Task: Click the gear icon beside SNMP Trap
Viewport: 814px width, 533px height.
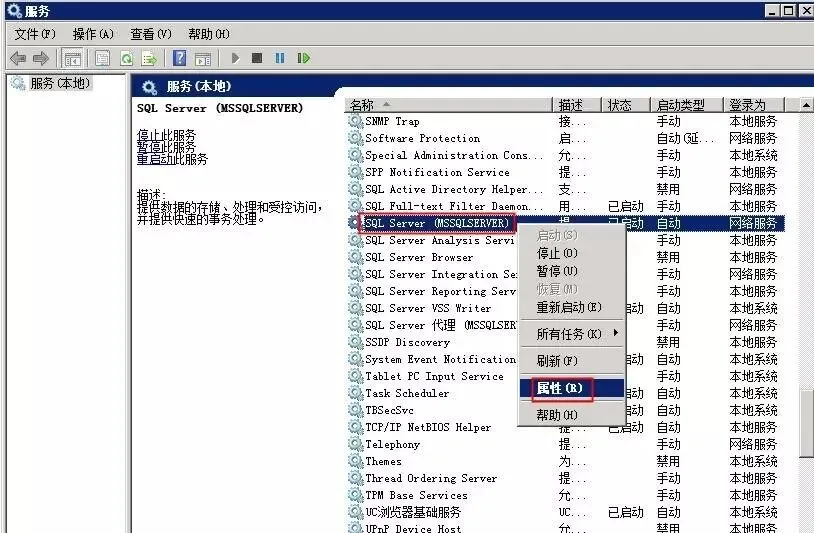Action: (x=355, y=121)
